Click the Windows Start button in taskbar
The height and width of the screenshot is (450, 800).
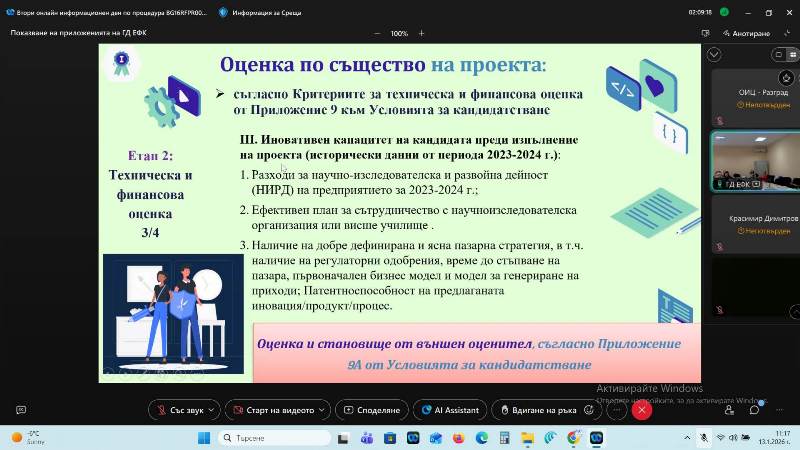click(x=204, y=438)
